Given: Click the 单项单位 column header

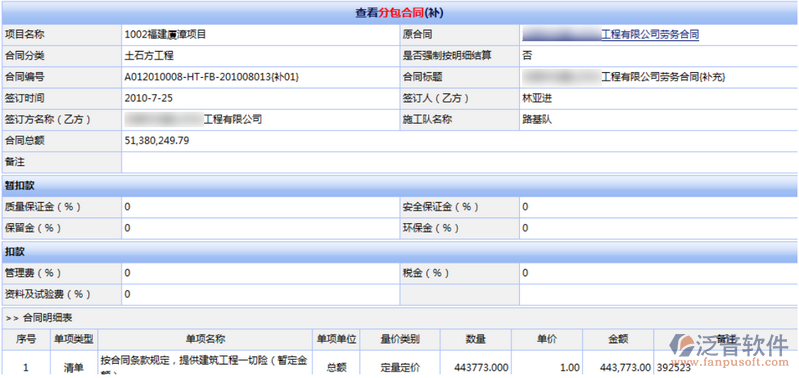Looking at the screenshot, I should click(x=336, y=339).
